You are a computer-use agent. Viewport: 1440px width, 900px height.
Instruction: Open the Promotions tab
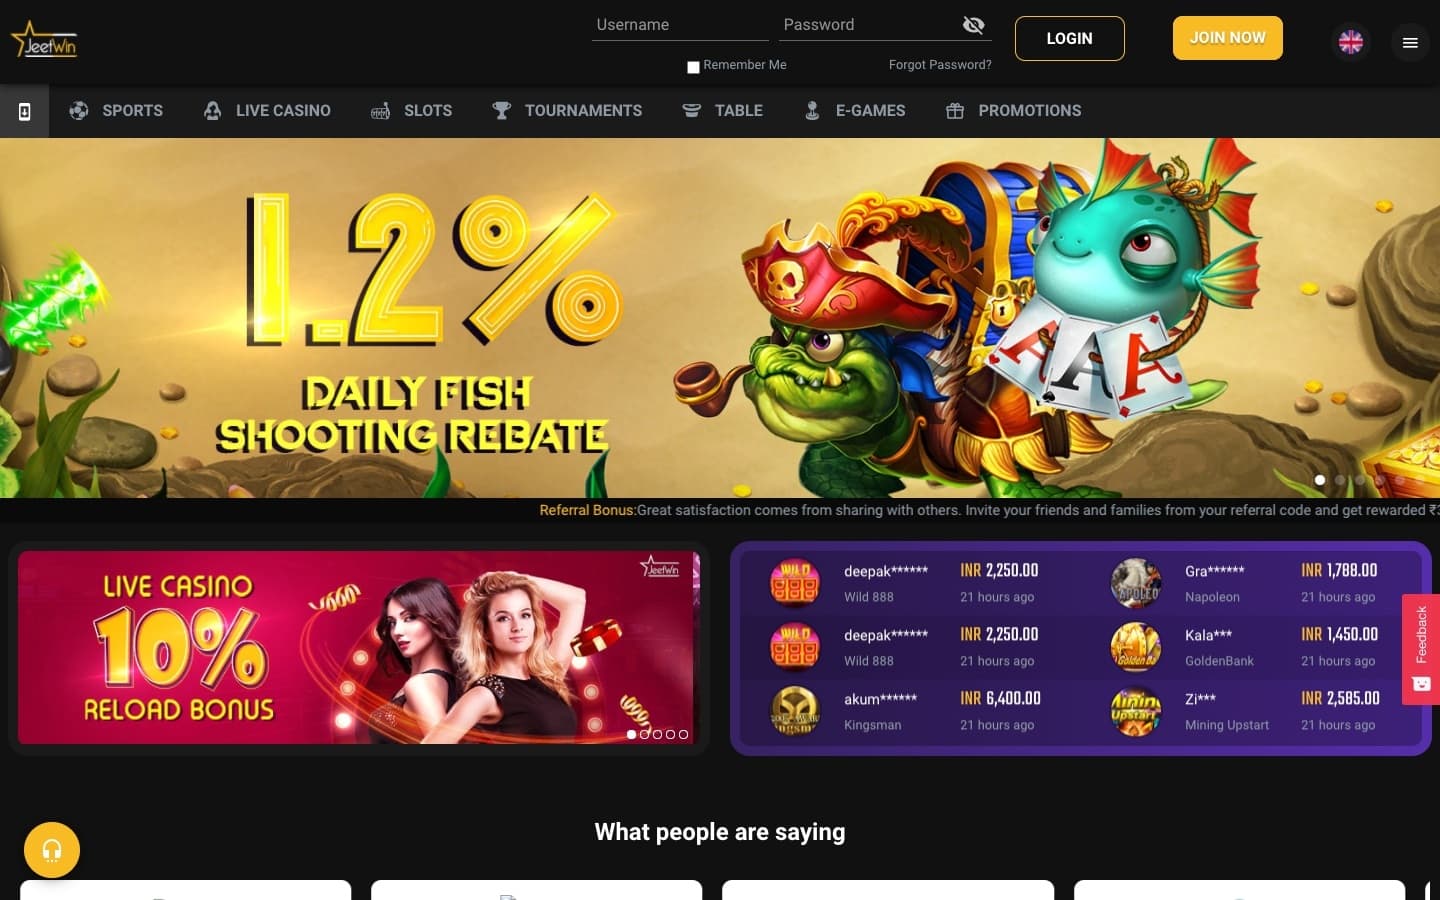click(1014, 111)
